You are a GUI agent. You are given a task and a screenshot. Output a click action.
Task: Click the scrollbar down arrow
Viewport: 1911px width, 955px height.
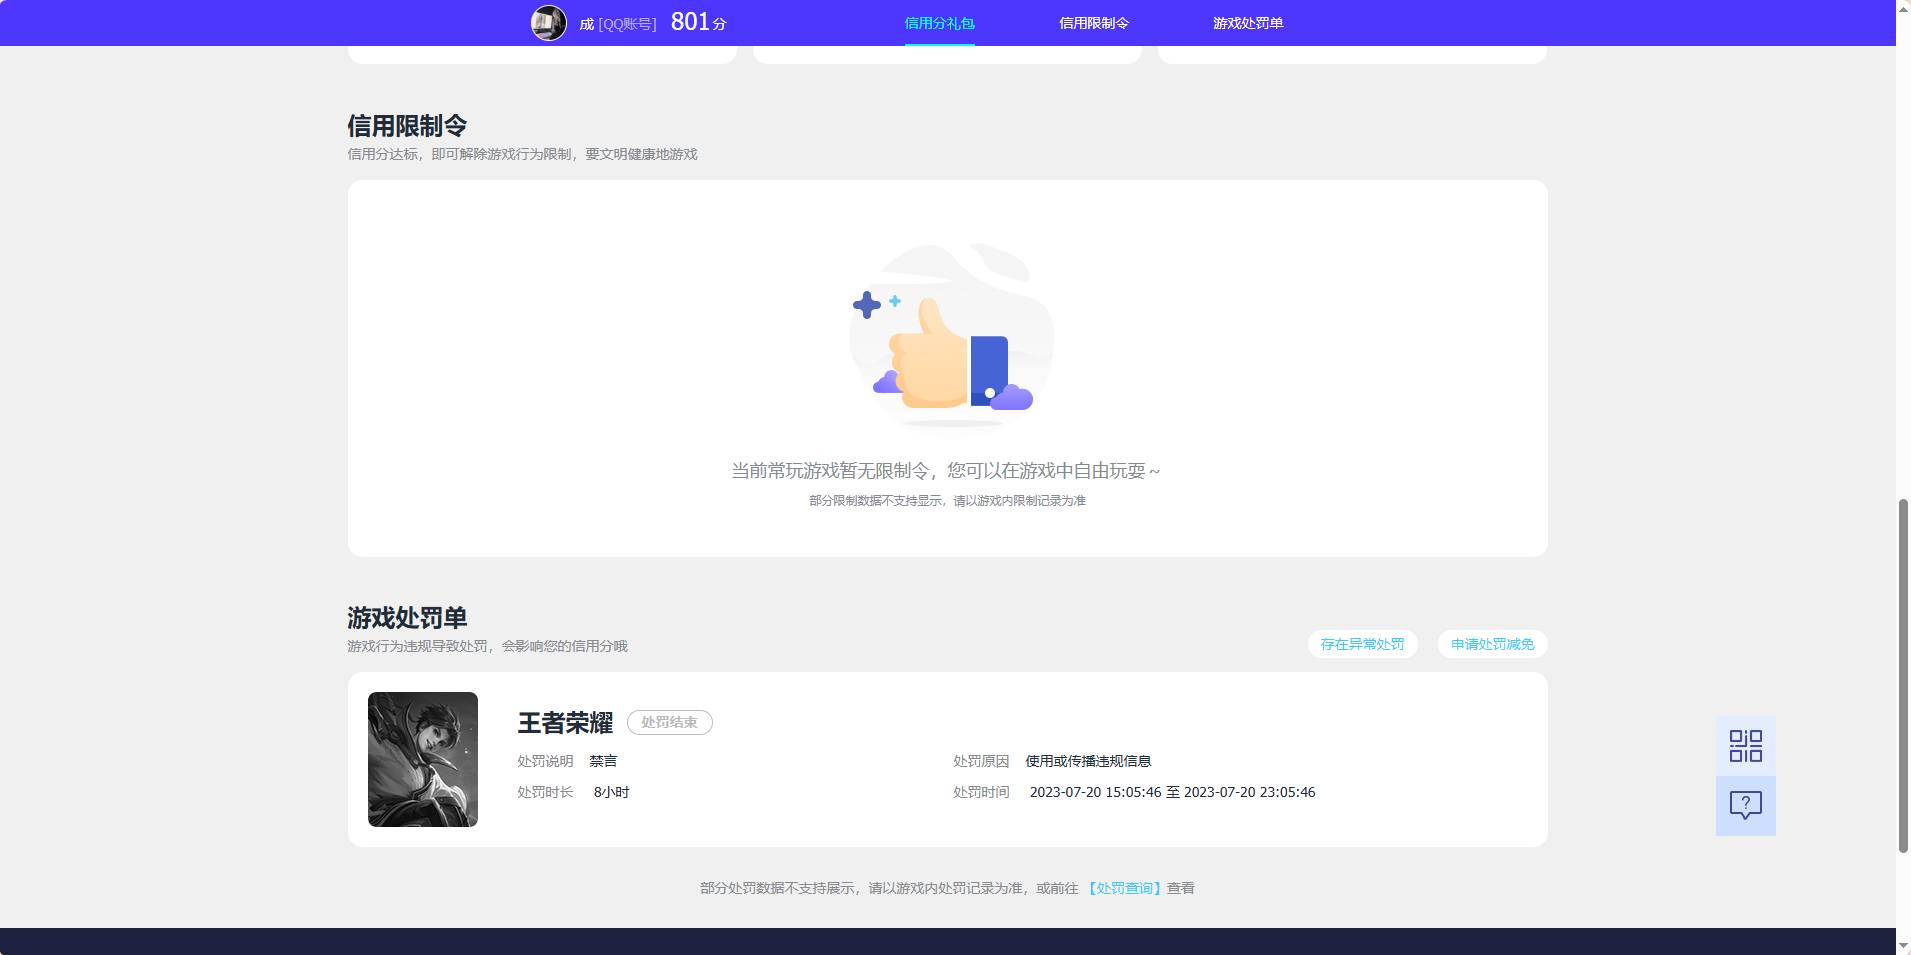(1903, 945)
